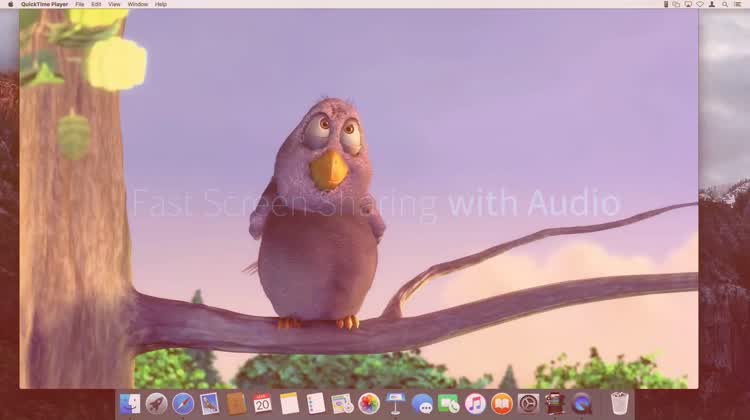Click QuickTime Player icon in Dock
The width and height of the screenshot is (750, 420).
coord(582,404)
